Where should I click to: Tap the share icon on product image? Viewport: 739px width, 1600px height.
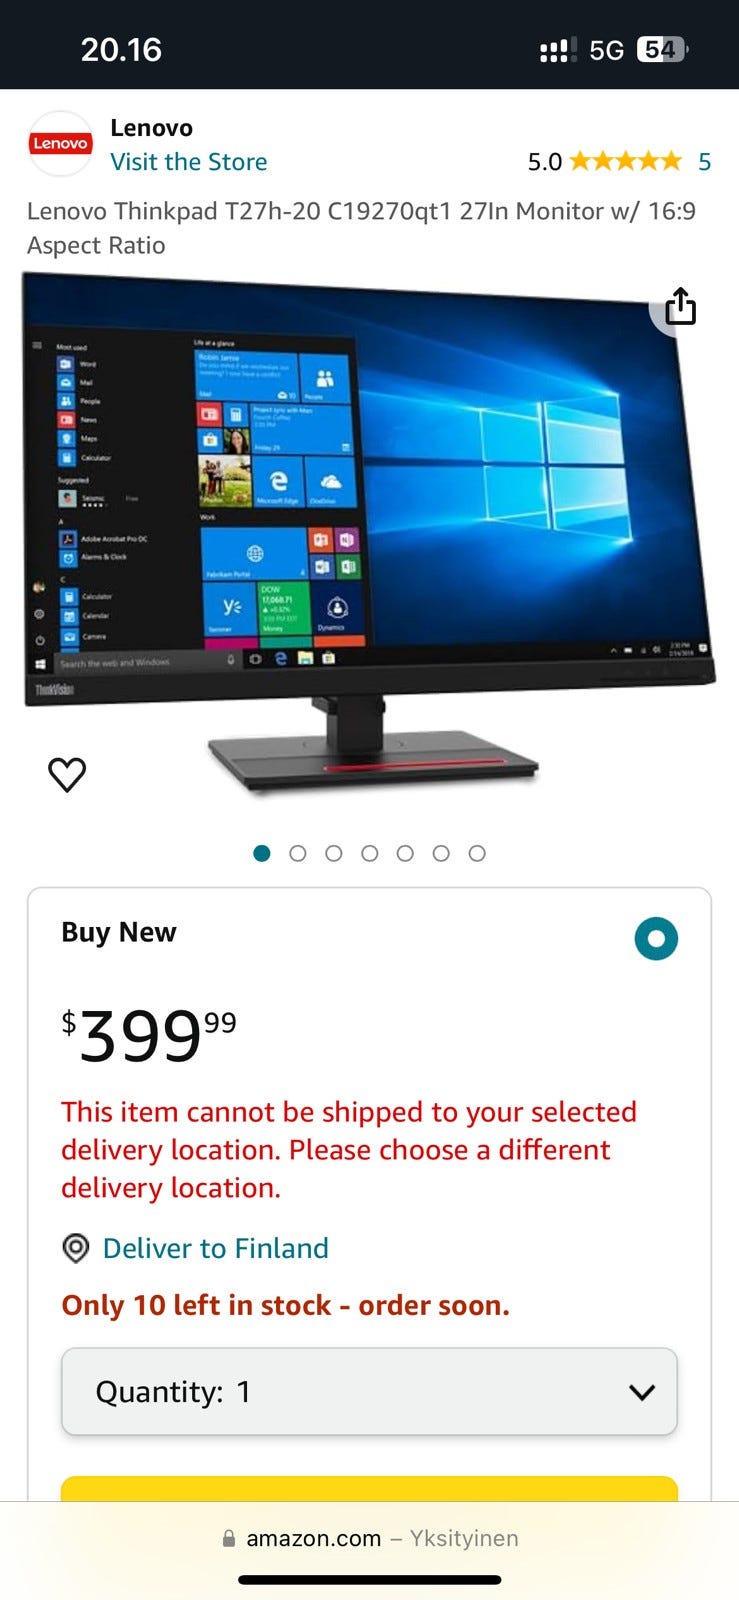tap(680, 306)
